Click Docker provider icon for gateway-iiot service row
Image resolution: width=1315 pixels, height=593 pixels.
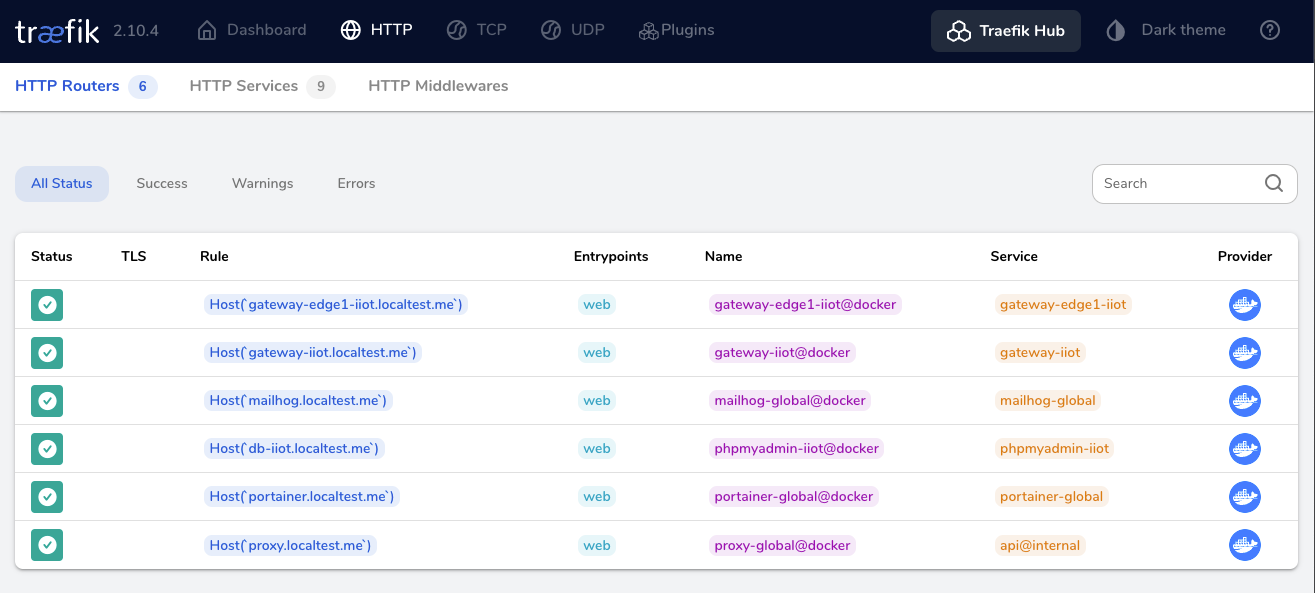1245,353
